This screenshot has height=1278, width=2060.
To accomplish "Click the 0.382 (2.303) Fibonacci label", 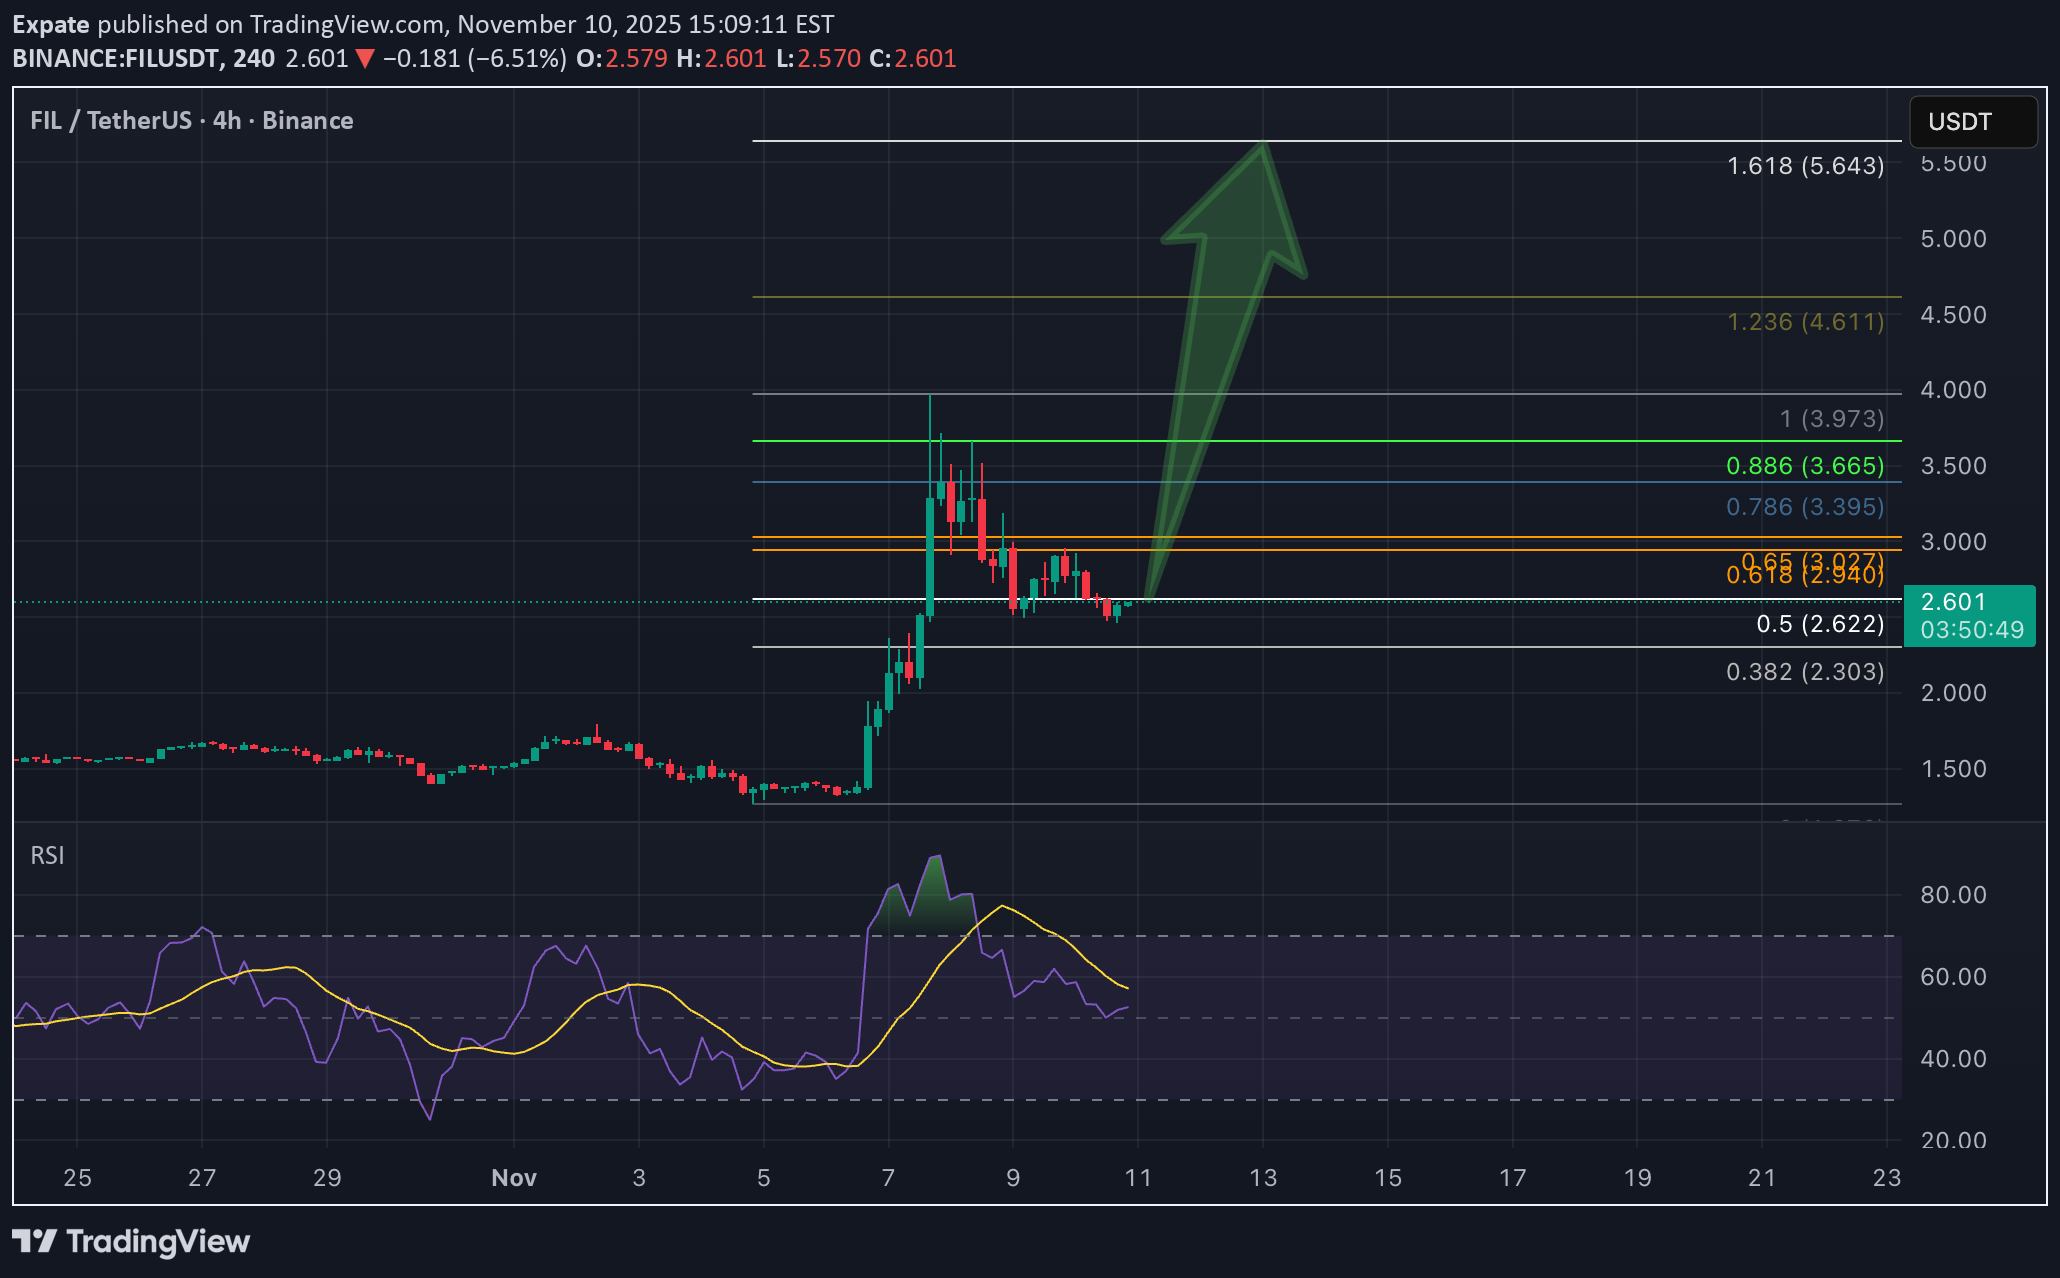I will (x=1805, y=672).
